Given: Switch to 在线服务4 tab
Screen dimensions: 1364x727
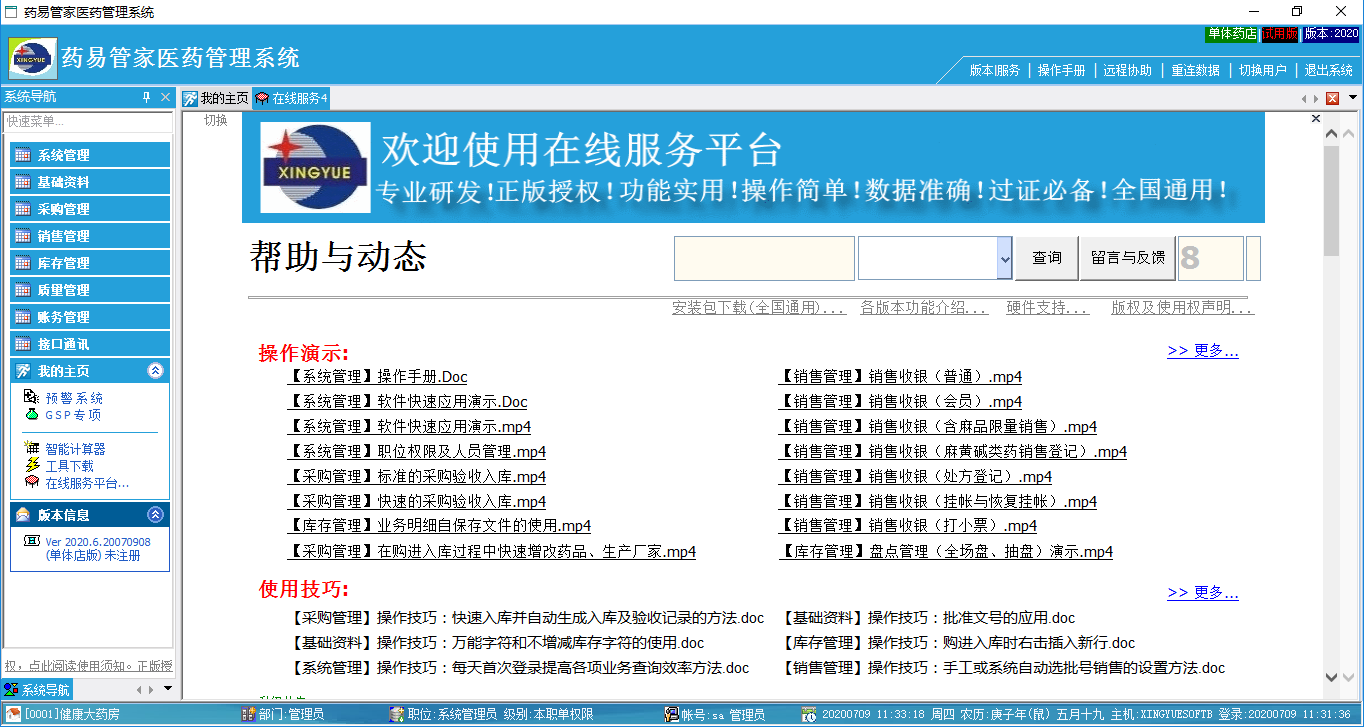Looking at the screenshot, I should coord(291,98).
